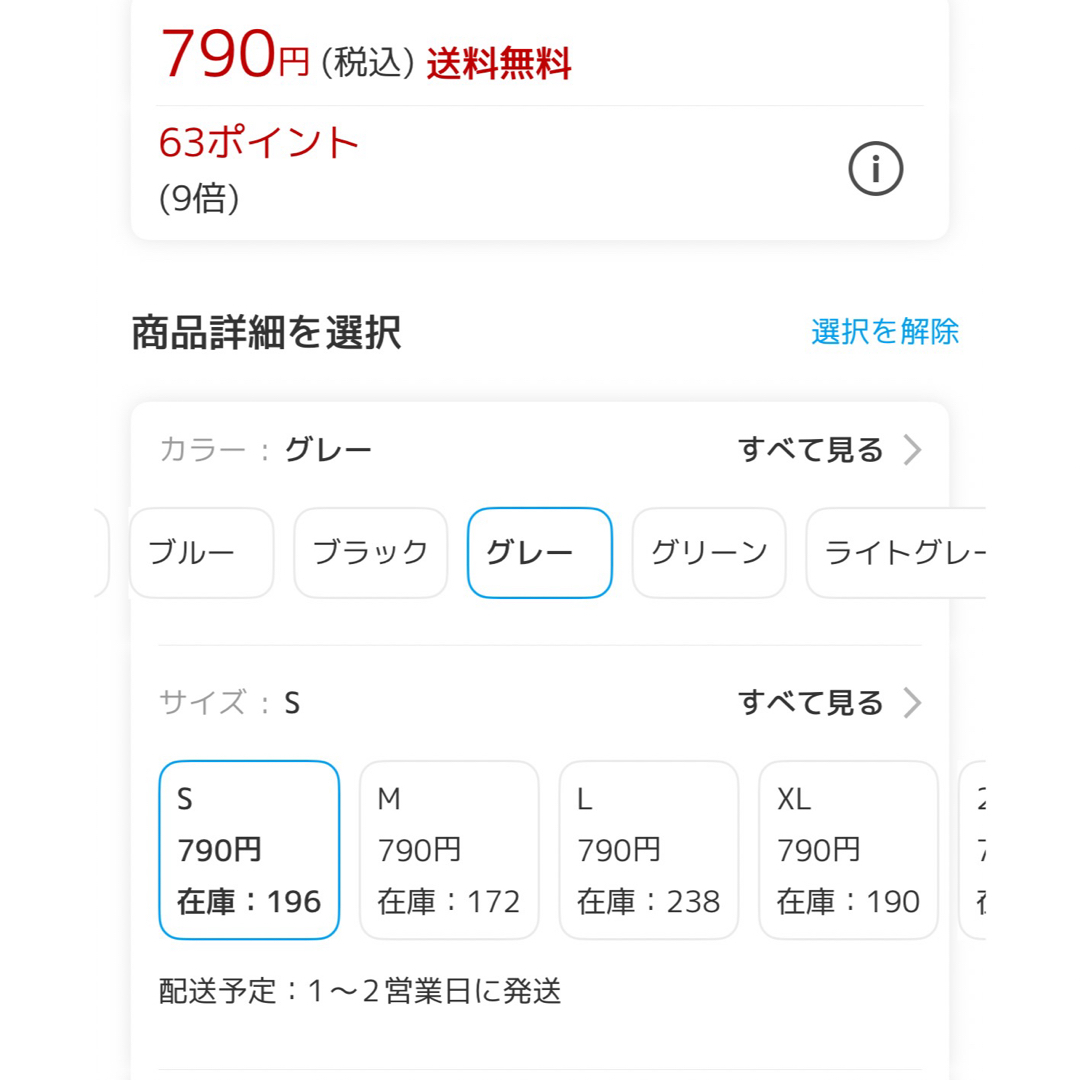Choose the ライトグレー color option

point(896,552)
